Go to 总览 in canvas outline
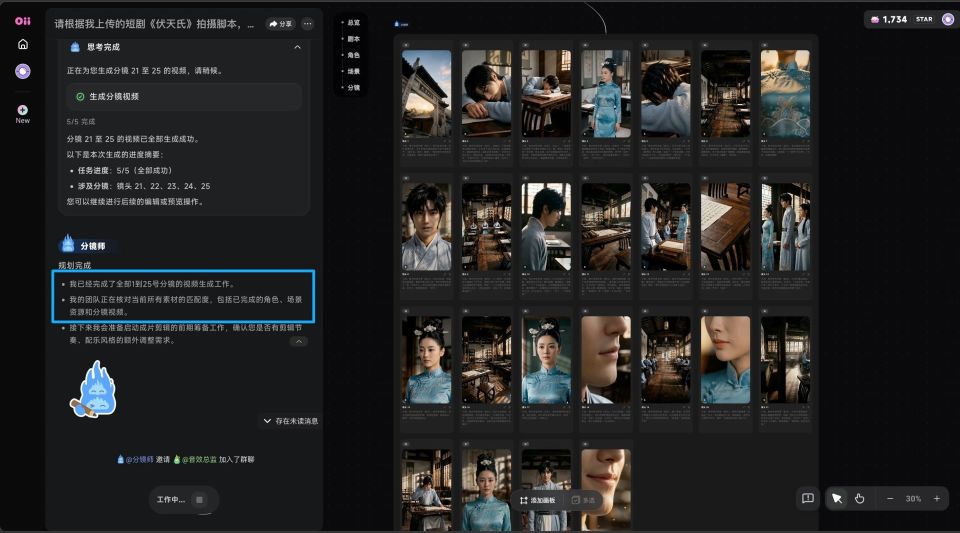 pyautogui.click(x=352, y=23)
